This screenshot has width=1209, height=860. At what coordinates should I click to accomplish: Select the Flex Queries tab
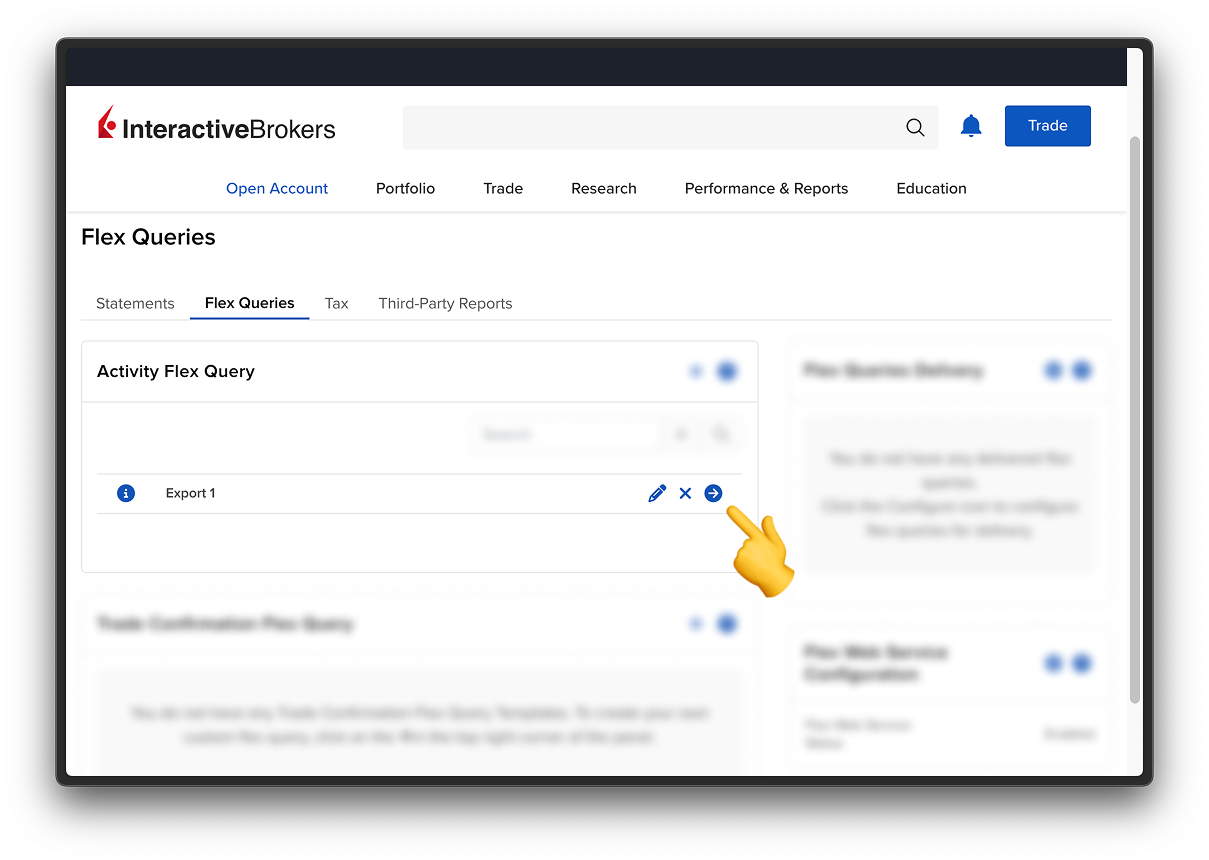(250, 303)
